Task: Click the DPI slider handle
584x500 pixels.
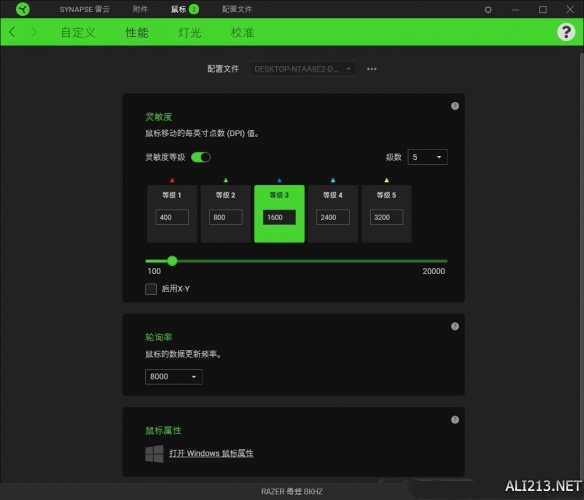Action: pos(172,261)
